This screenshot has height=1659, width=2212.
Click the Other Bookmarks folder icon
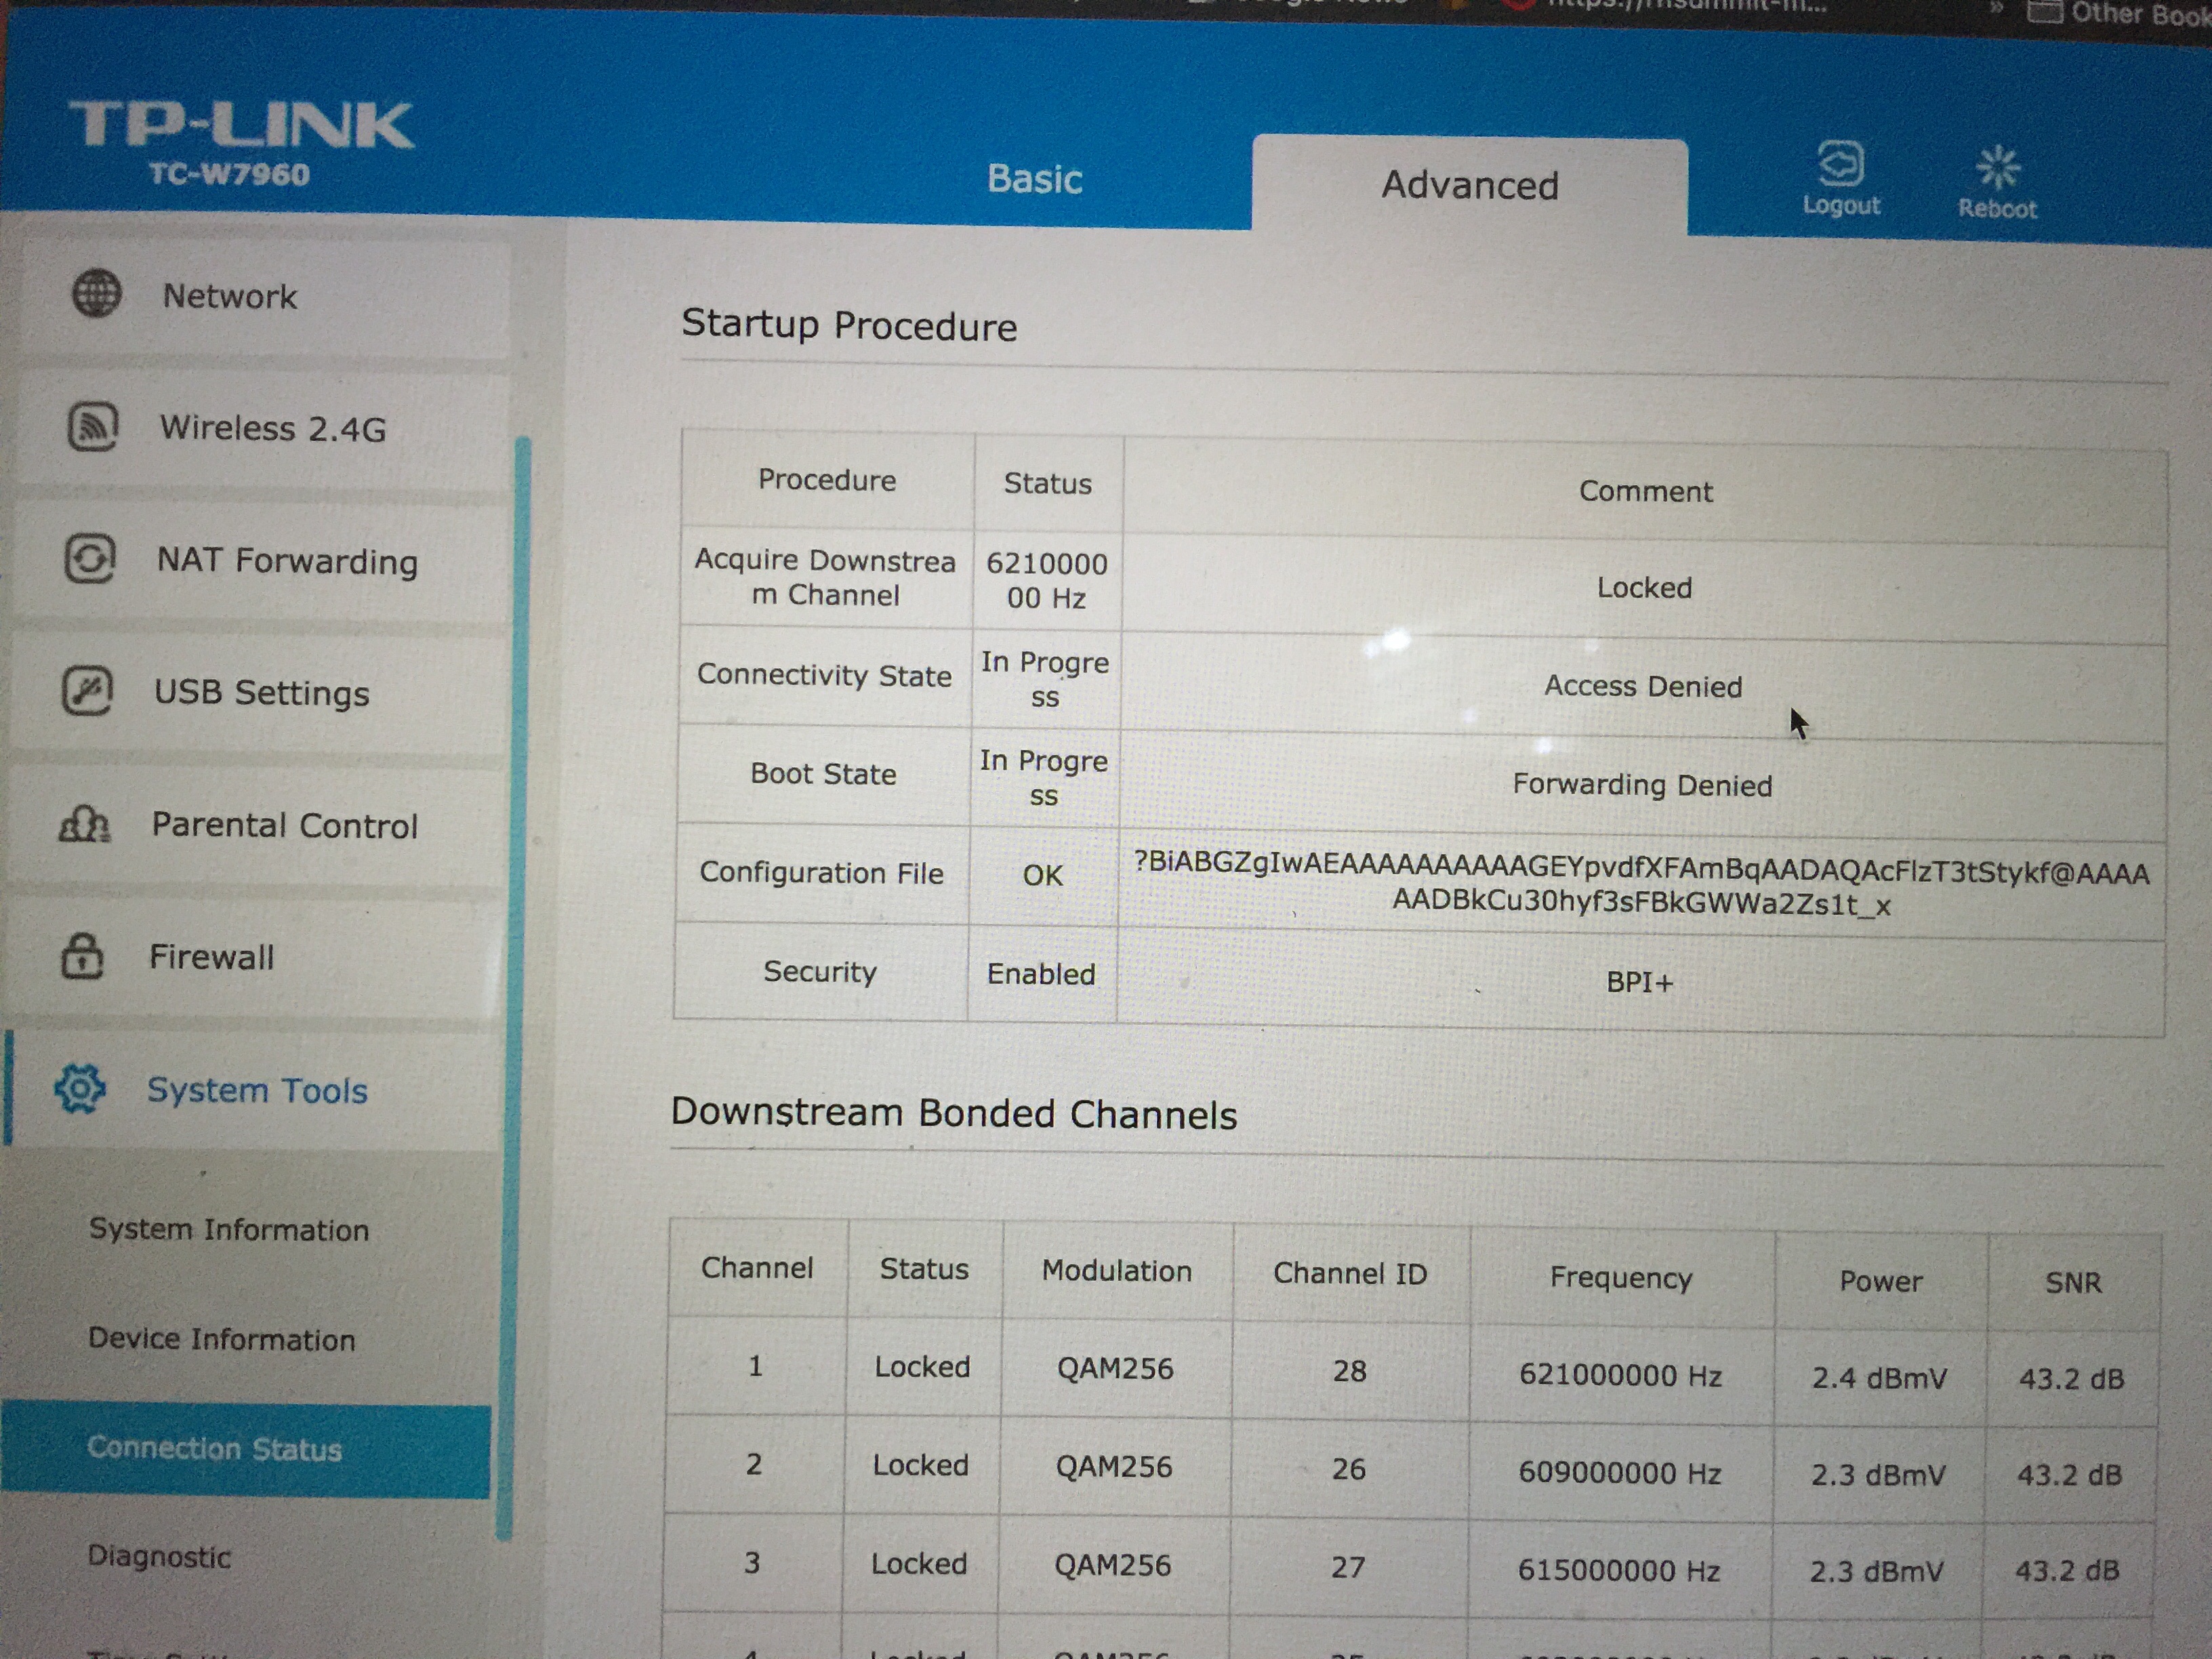pyautogui.click(x=2044, y=11)
